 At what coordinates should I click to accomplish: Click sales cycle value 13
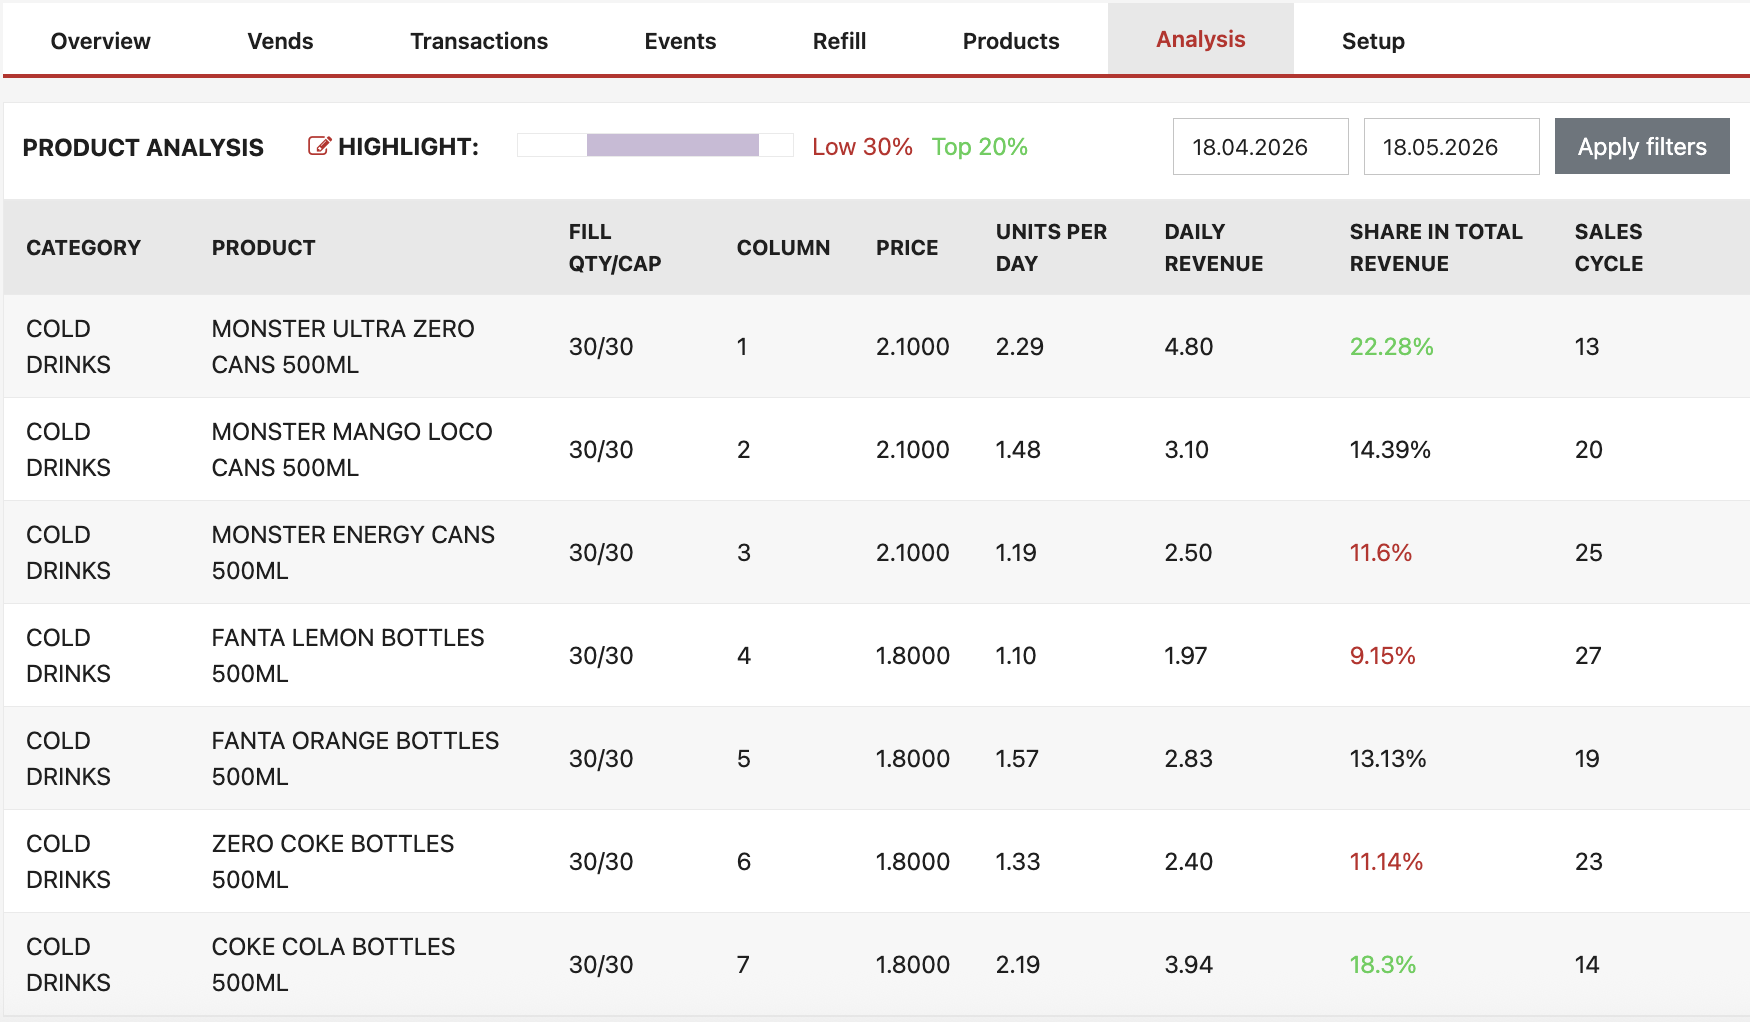click(1587, 347)
